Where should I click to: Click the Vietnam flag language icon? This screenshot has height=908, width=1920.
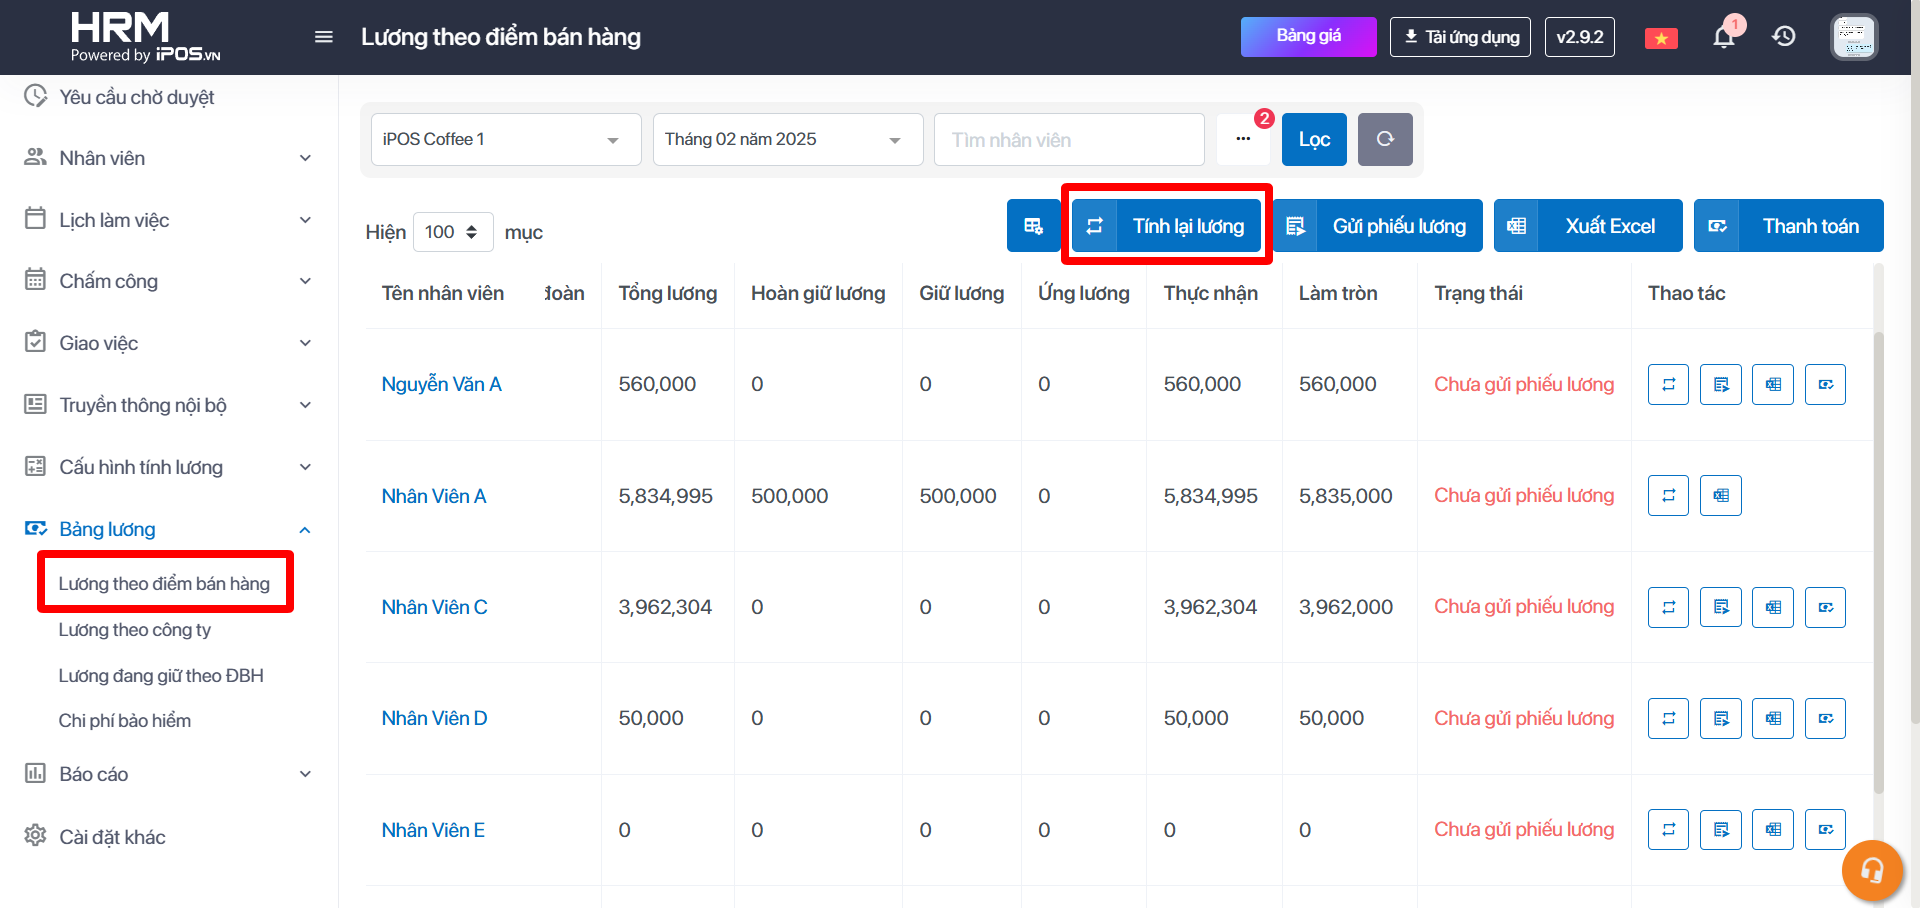point(1661,38)
